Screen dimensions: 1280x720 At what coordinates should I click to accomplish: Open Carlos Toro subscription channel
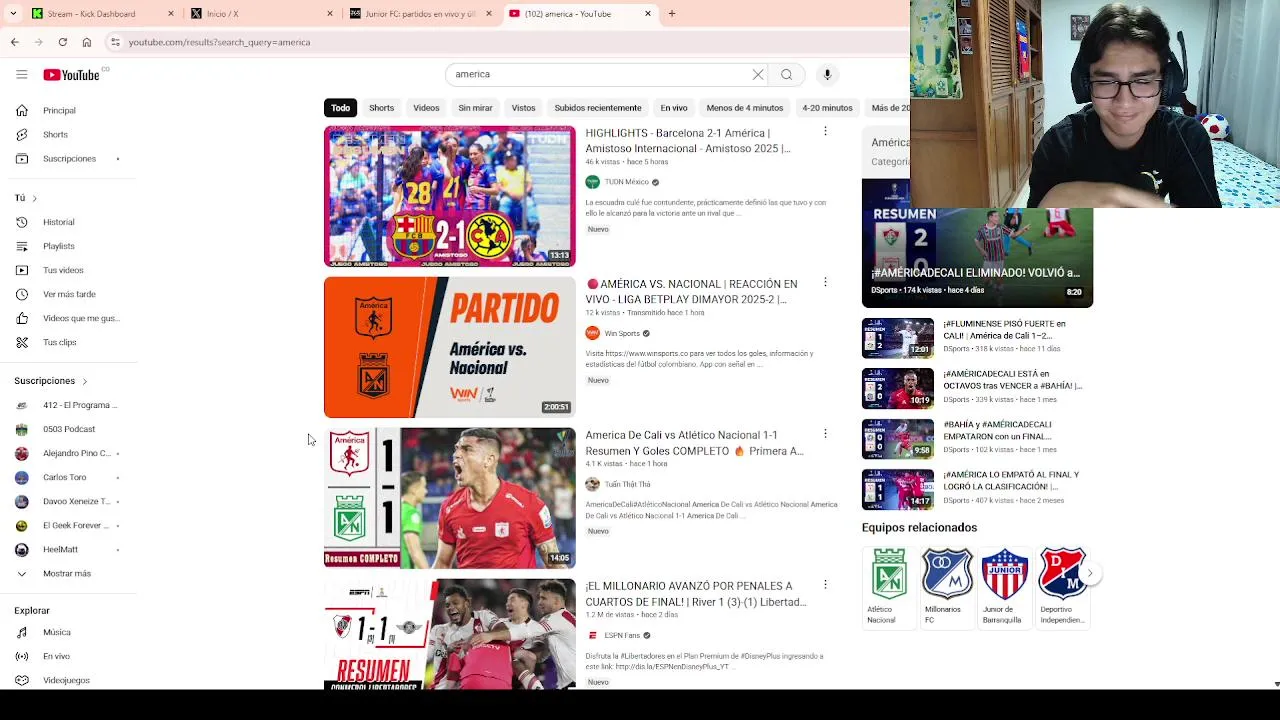[66, 477]
